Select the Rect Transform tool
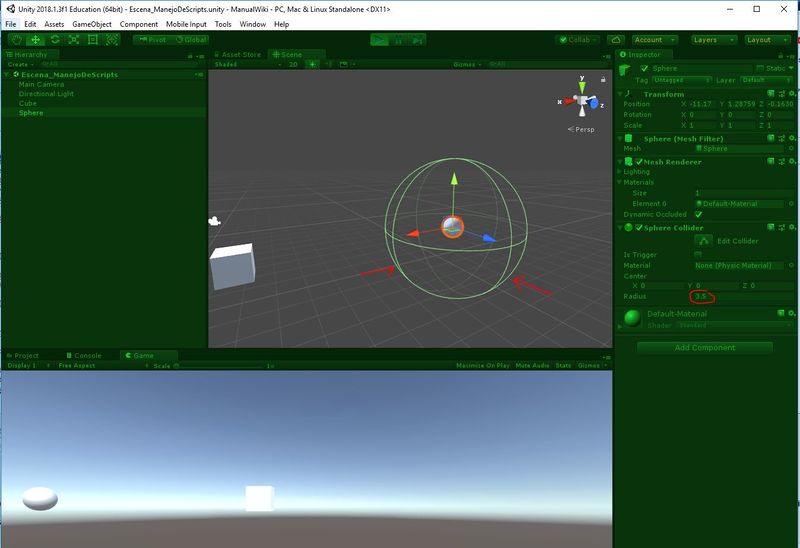800x548 pixels. coord(92,40)
